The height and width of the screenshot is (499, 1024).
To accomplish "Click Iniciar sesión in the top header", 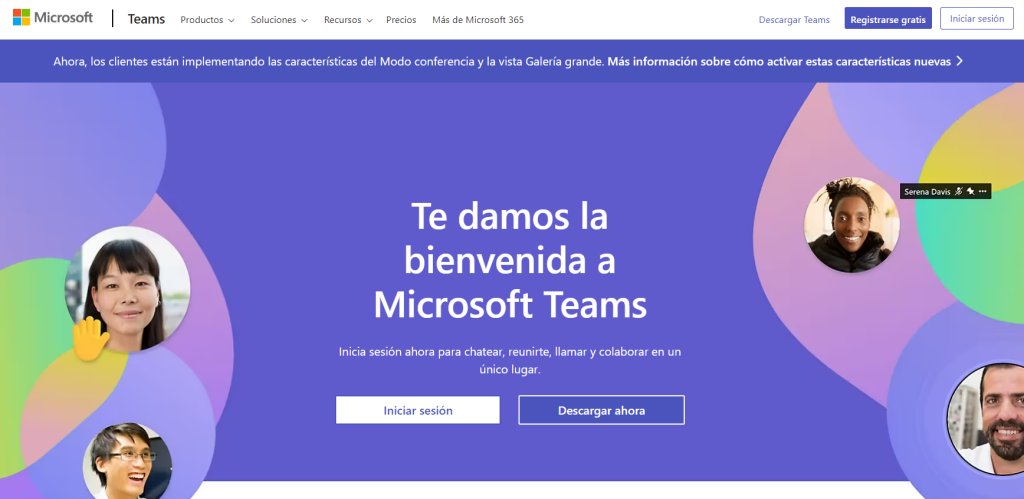I will pos(977,18).
